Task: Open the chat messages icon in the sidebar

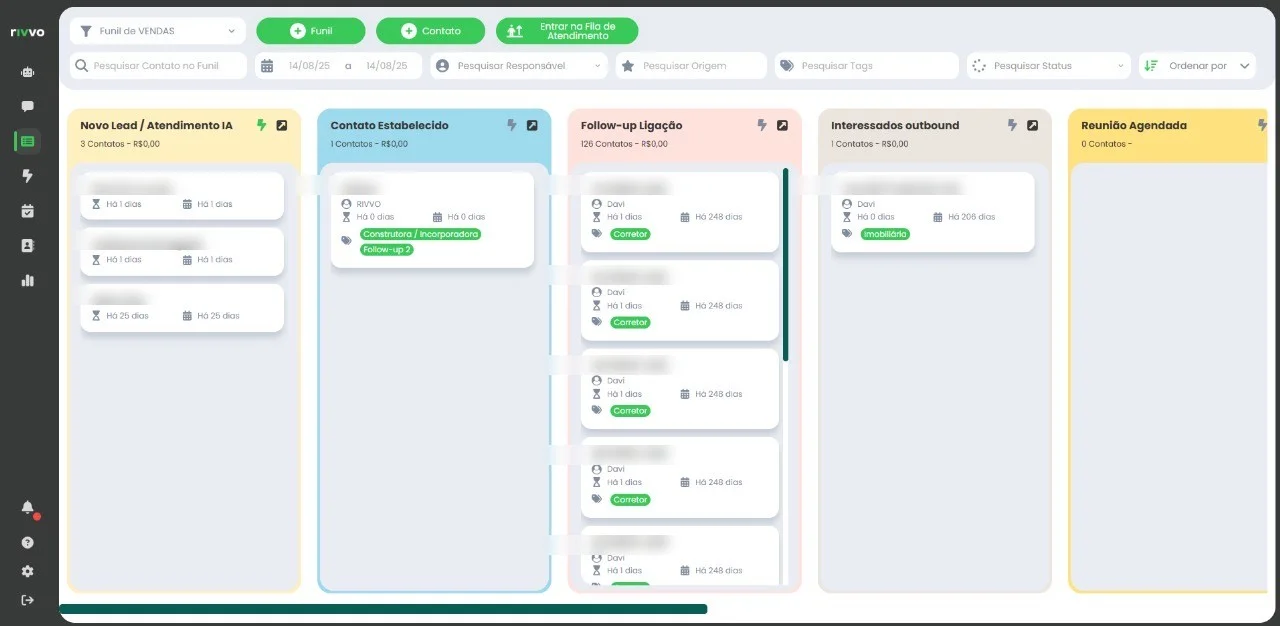Action: click(x=27, y=106)
